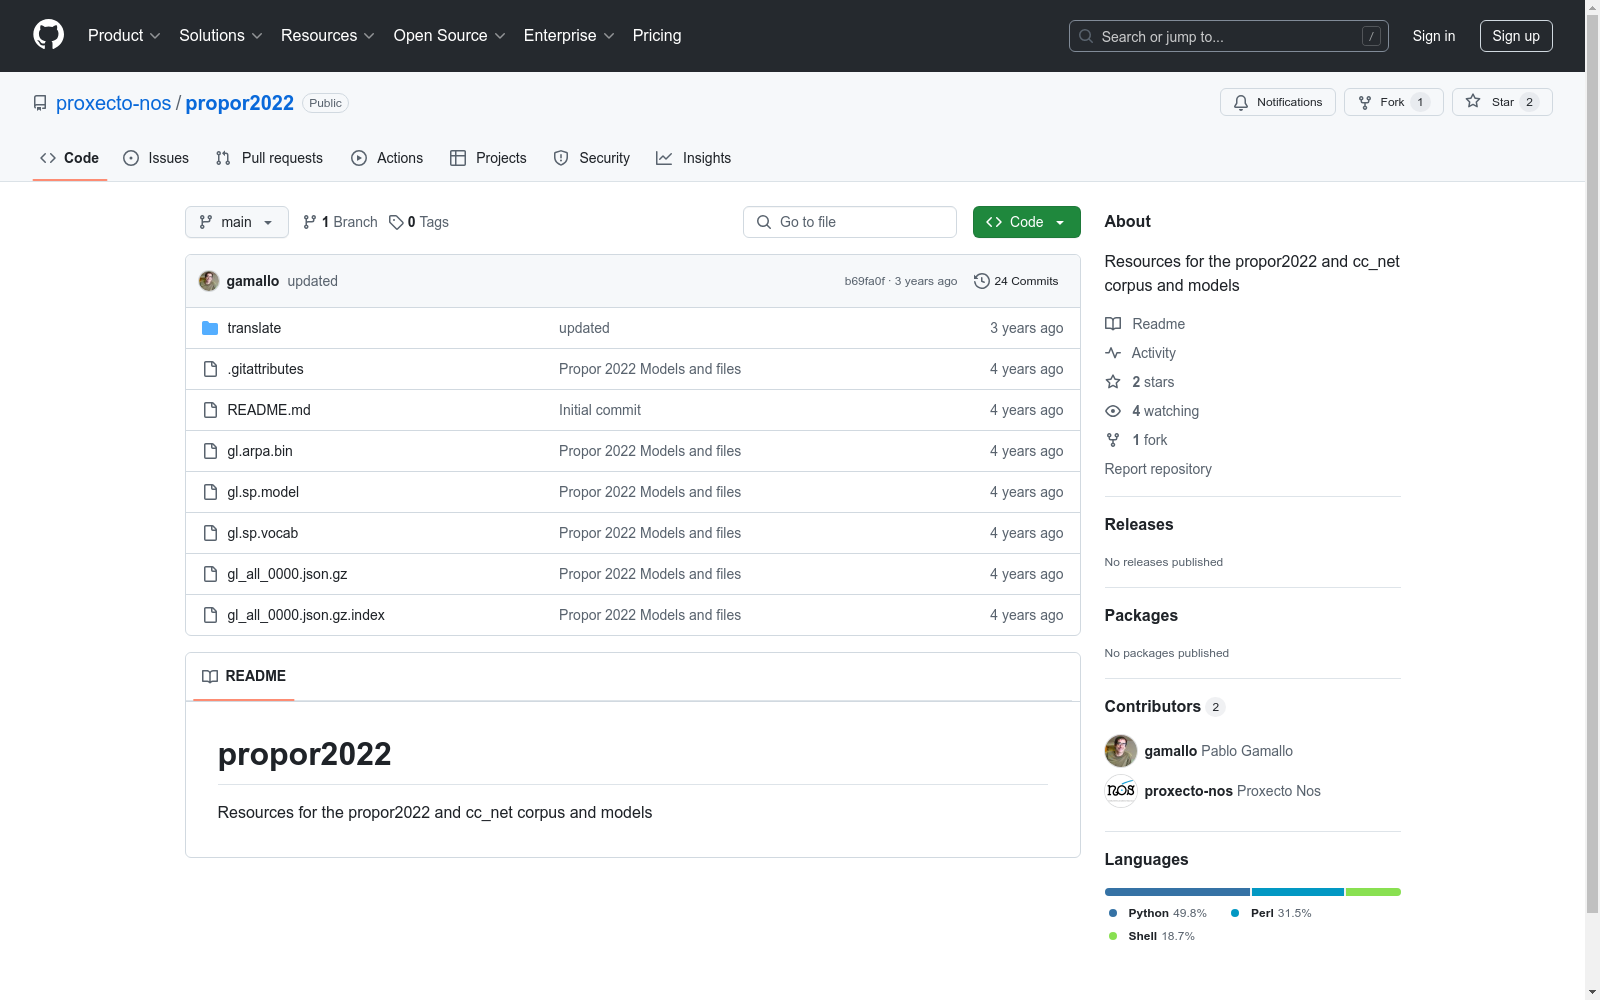Click the clock icon beside 24 Commits
Image resolution: width=1600 pixels, height=1000 pixels.
[982, 281]
